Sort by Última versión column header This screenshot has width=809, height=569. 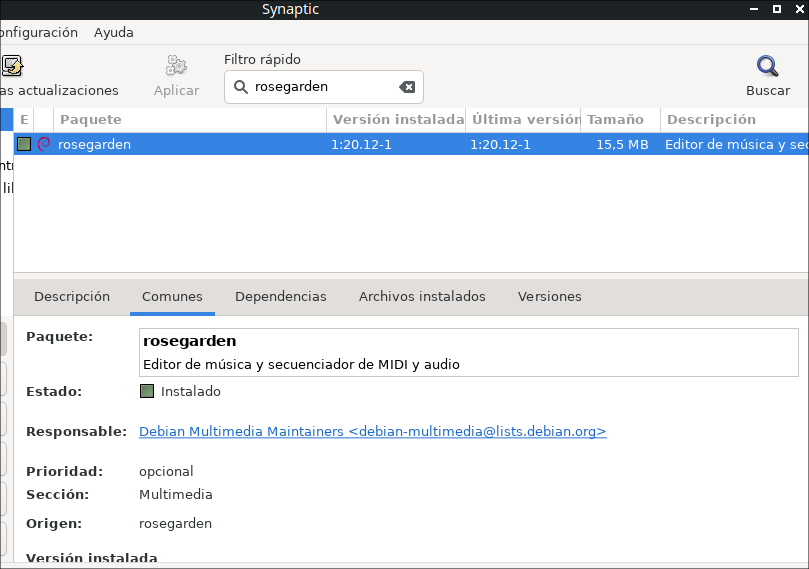[524, 120]
